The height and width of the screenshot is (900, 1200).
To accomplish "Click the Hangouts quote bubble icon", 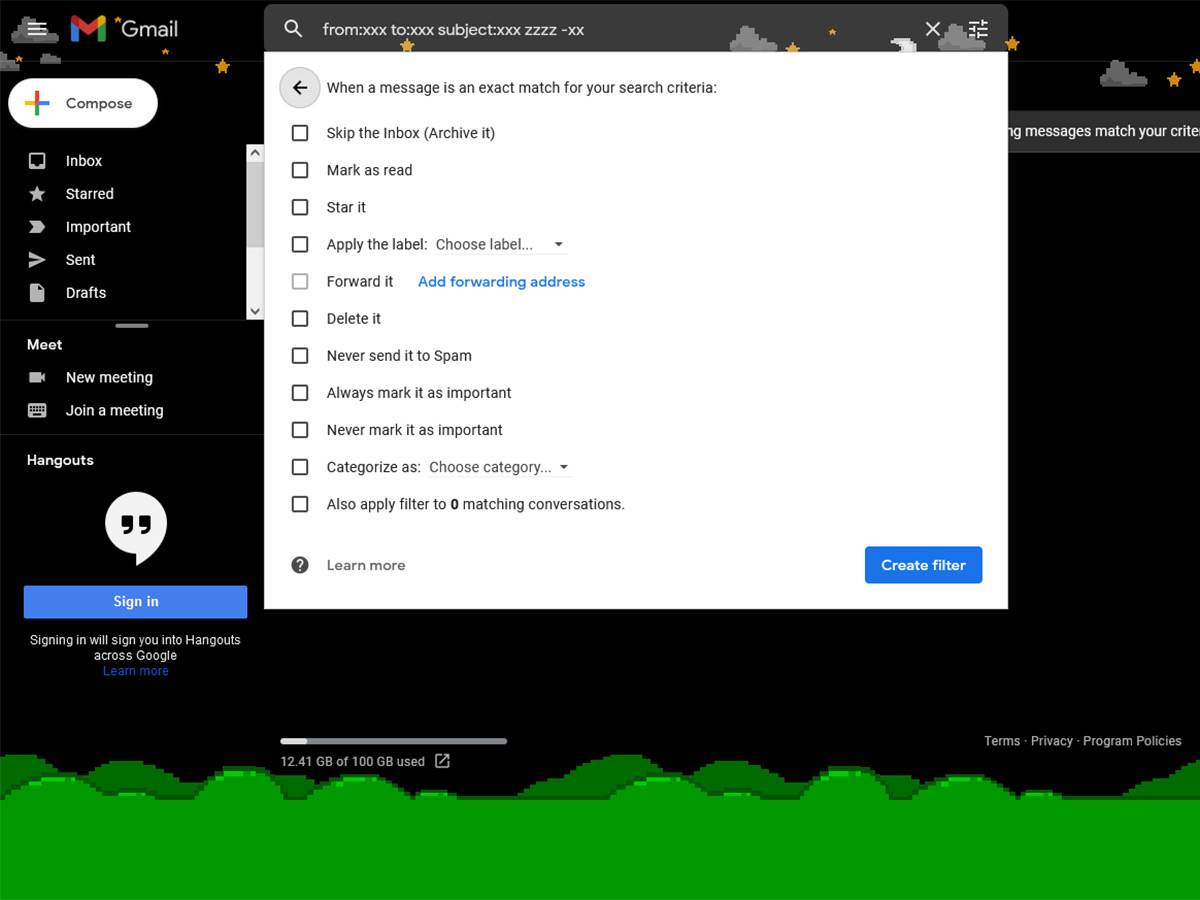I will [136, 527].
